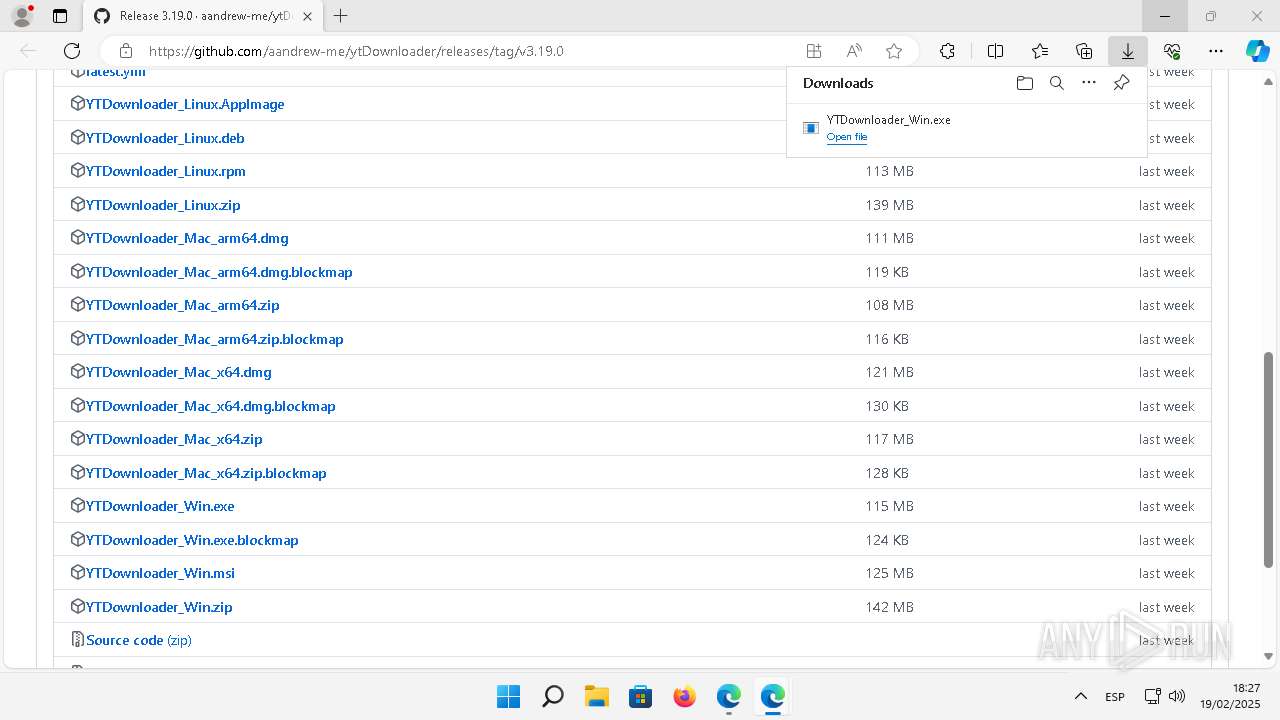
Task: Open the Downloads panel more options dots
Action: [1089, 83]
